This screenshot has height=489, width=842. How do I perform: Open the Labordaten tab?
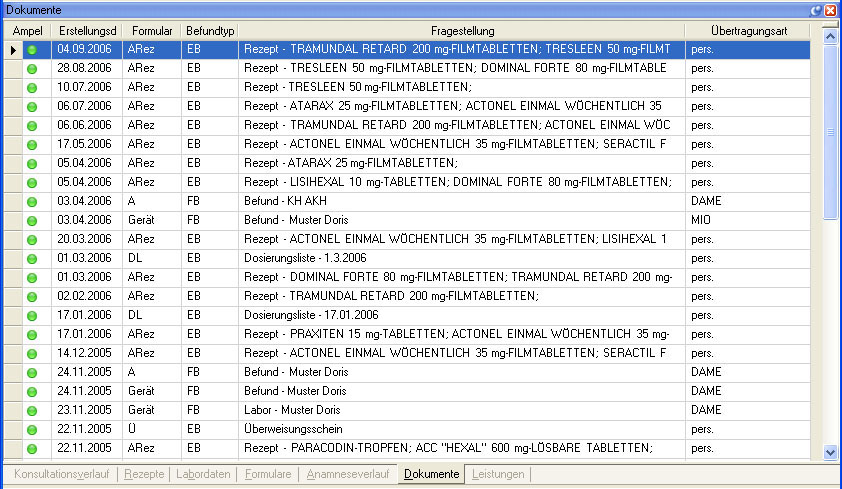[202, 474]
